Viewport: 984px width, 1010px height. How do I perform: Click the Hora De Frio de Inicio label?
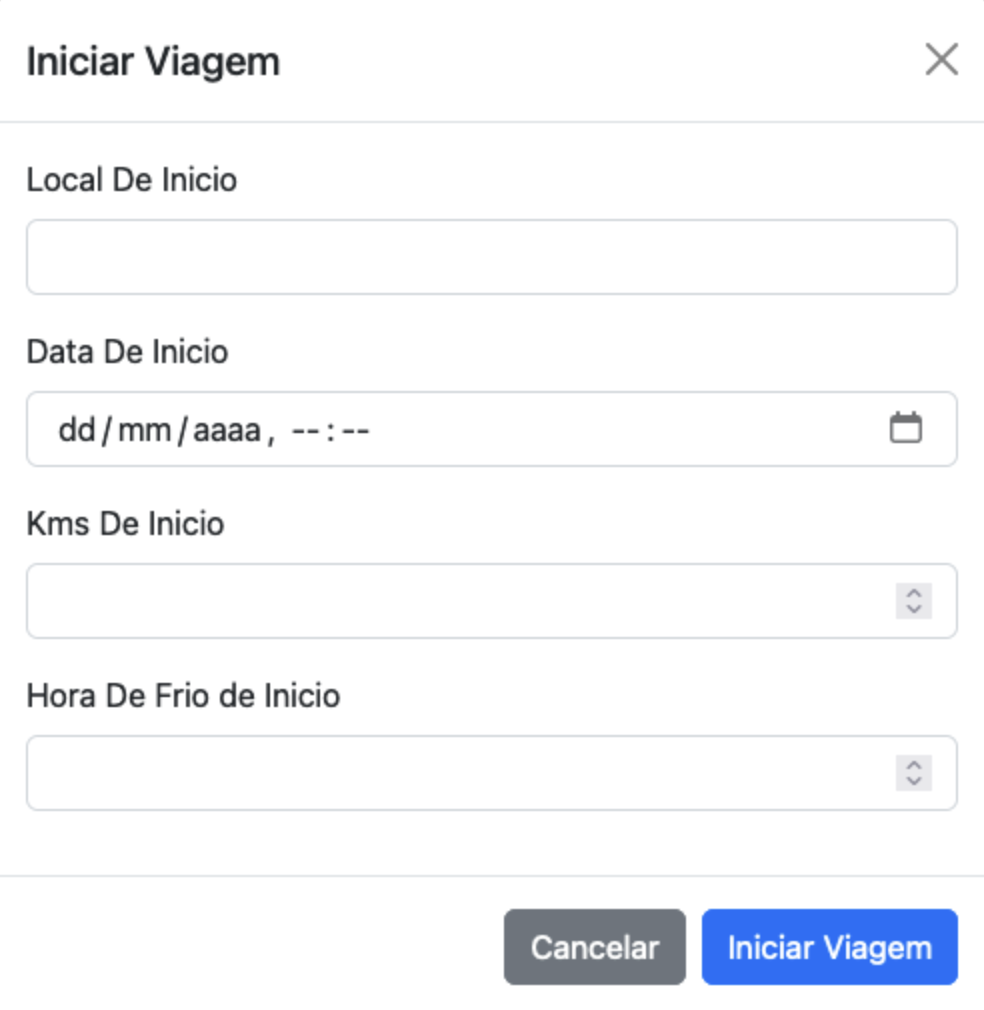click(x=183, y=696)
